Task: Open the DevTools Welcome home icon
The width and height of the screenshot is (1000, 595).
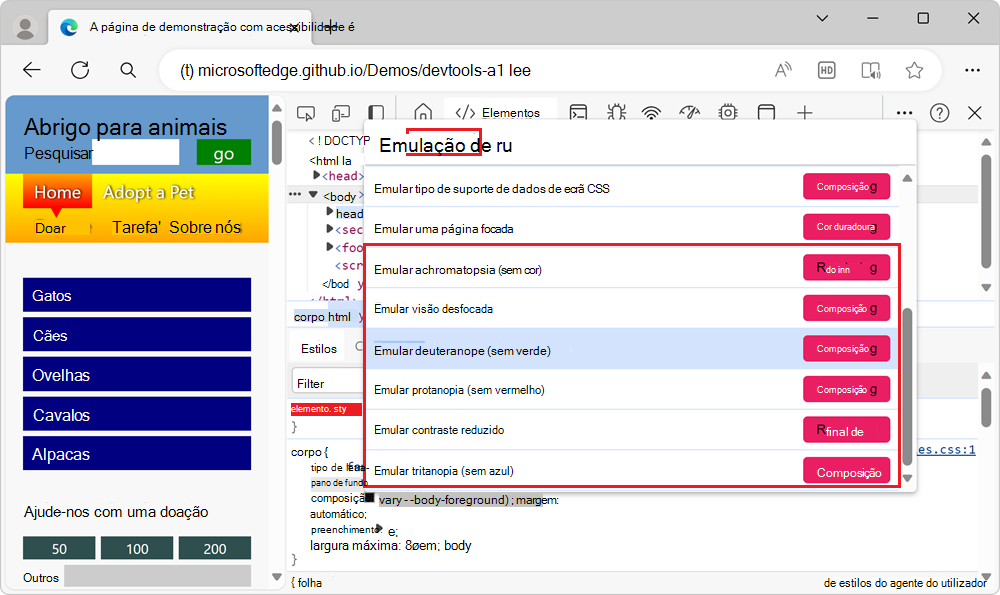Action: (423, 113)
